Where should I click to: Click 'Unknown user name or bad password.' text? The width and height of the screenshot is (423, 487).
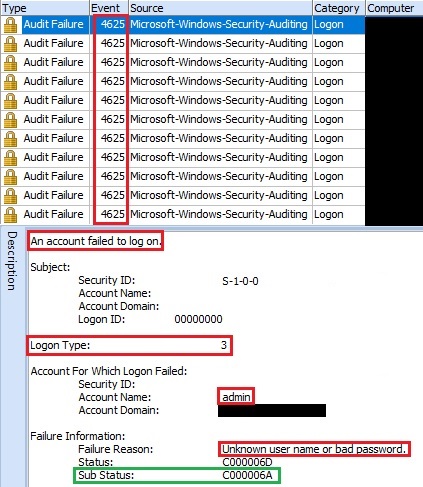pyautogui.click(x=314, y=449)
